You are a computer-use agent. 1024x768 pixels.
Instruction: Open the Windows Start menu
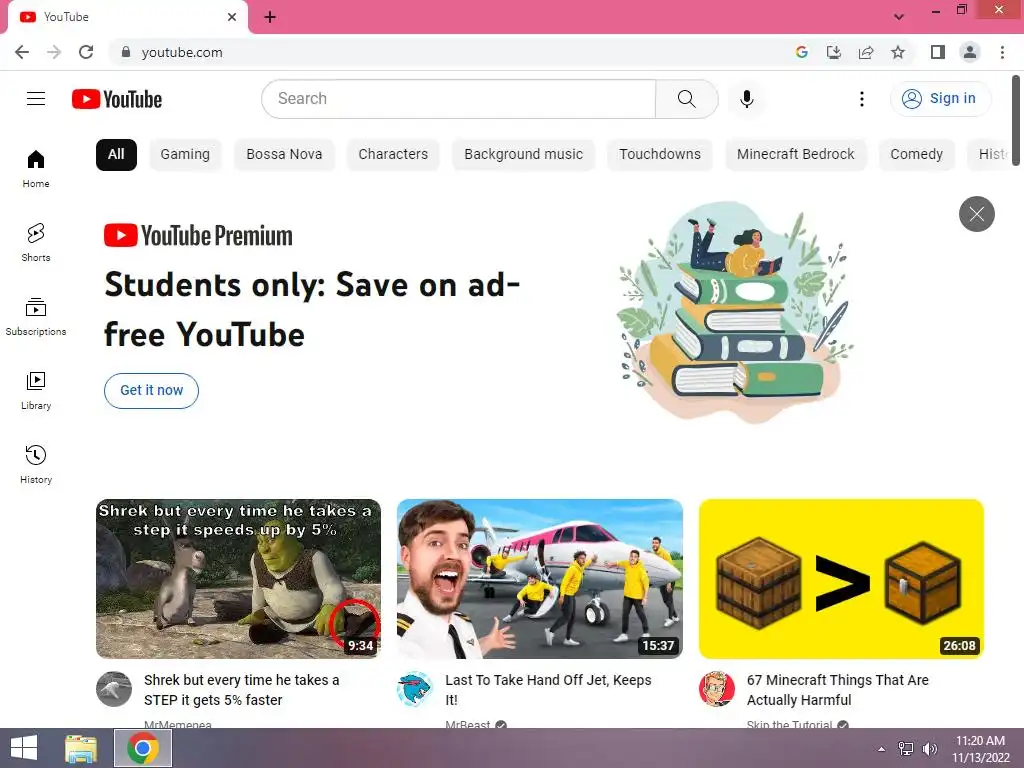(24, 748)
